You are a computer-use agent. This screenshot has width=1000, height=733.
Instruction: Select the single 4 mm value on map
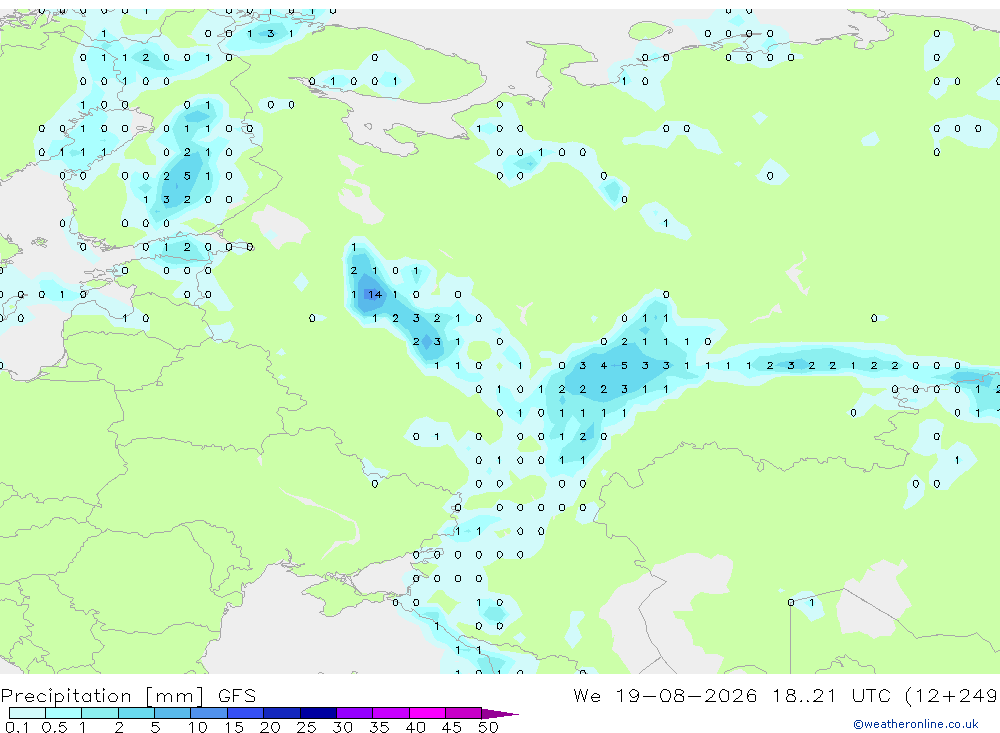coord(603,366)
